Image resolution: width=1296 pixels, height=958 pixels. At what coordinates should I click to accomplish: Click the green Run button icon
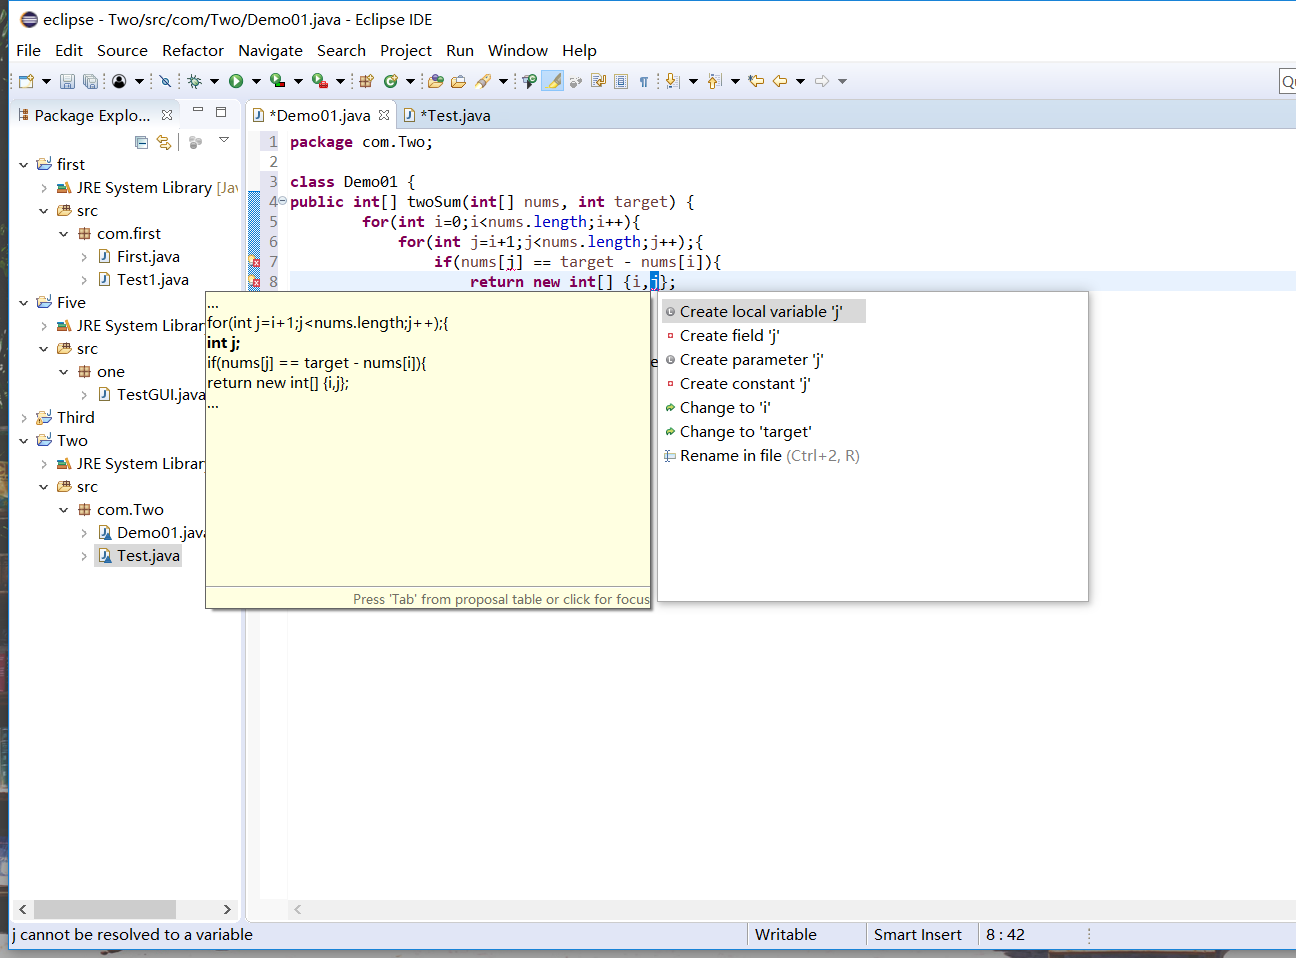[236, 81]
